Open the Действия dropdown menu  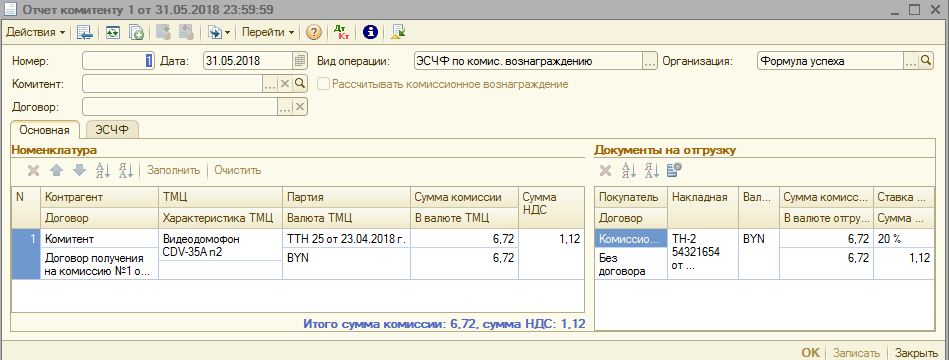point(35,33)
